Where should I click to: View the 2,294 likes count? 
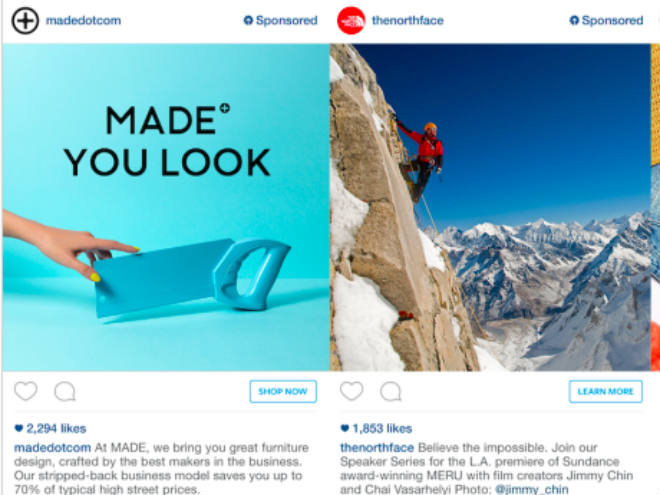click(56, 428)
